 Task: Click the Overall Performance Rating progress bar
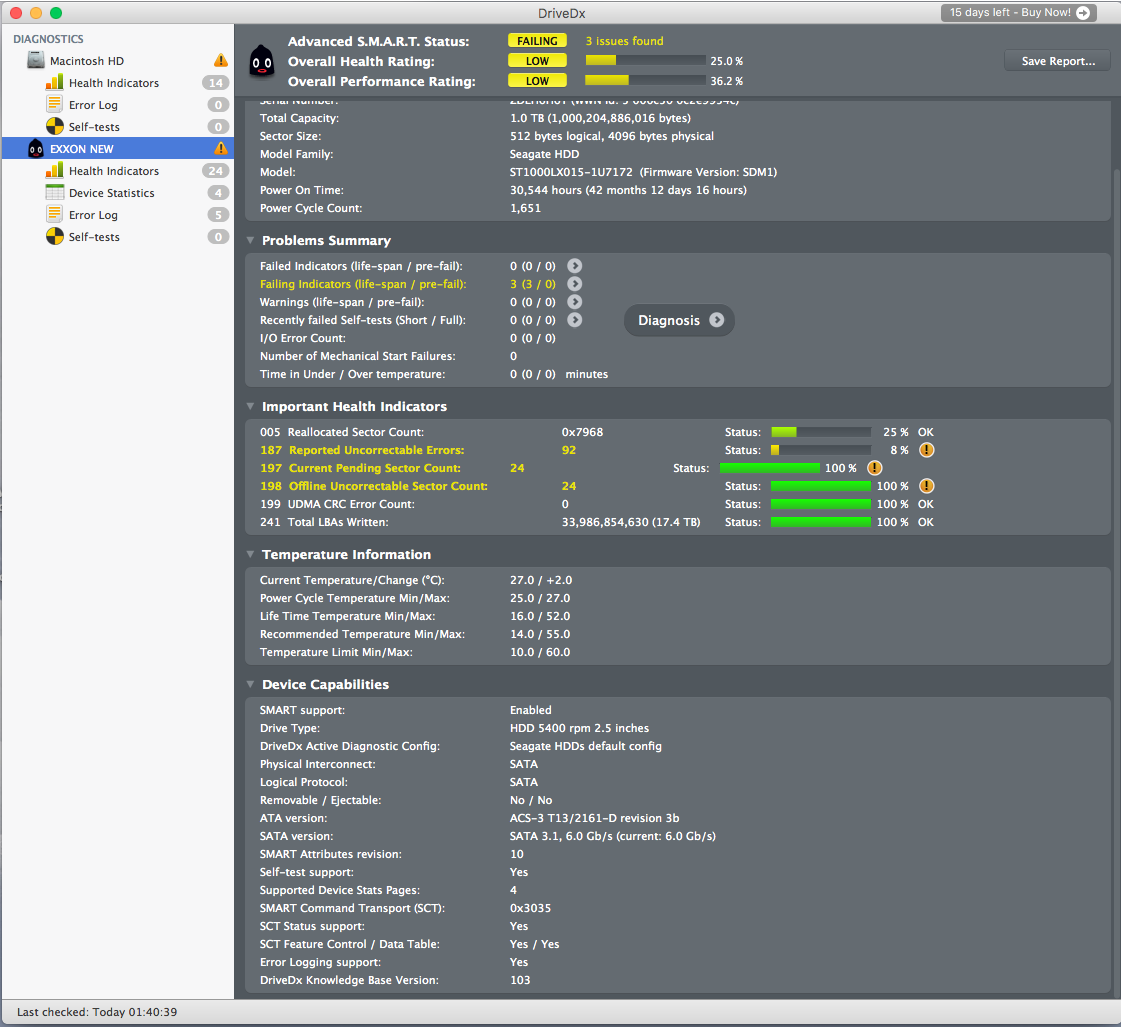tap(645, 81)
